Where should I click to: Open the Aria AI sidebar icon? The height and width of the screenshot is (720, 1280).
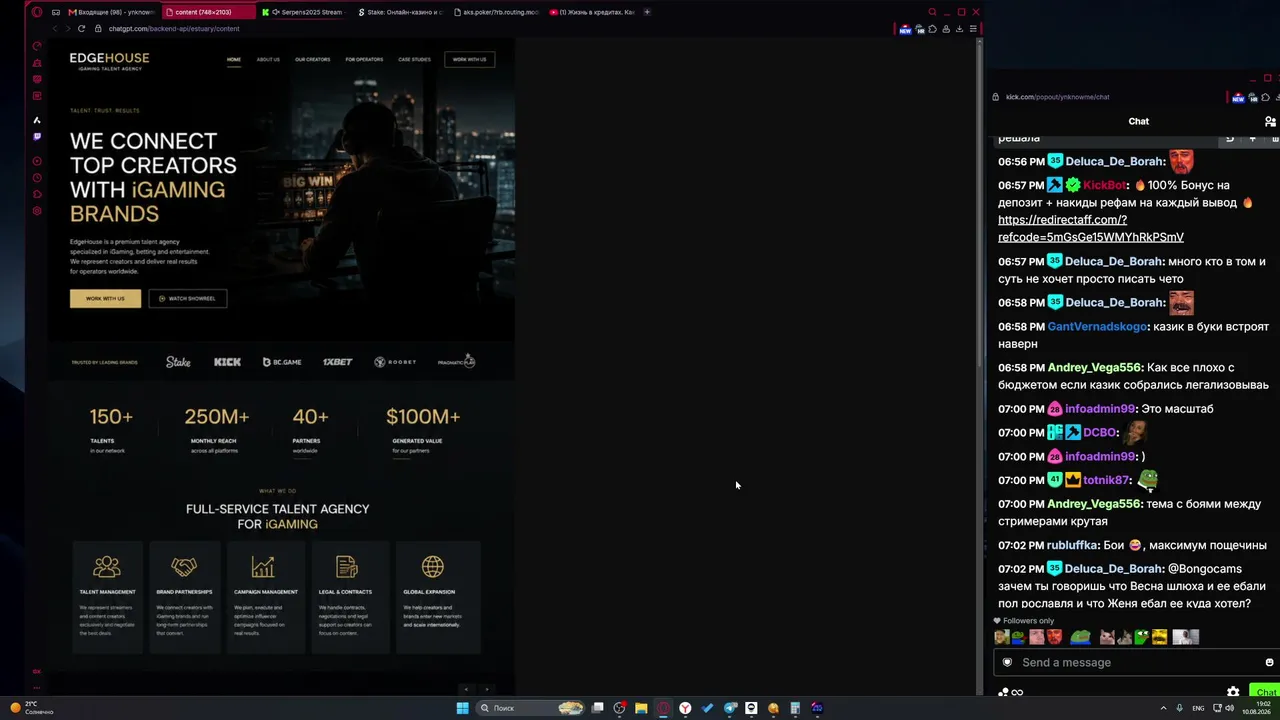[37, 120]
